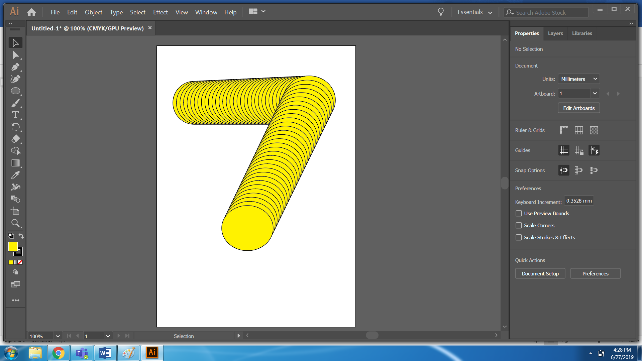642x361 pixels.
Task: Open the Select menu
Action: tap(138, 12)
